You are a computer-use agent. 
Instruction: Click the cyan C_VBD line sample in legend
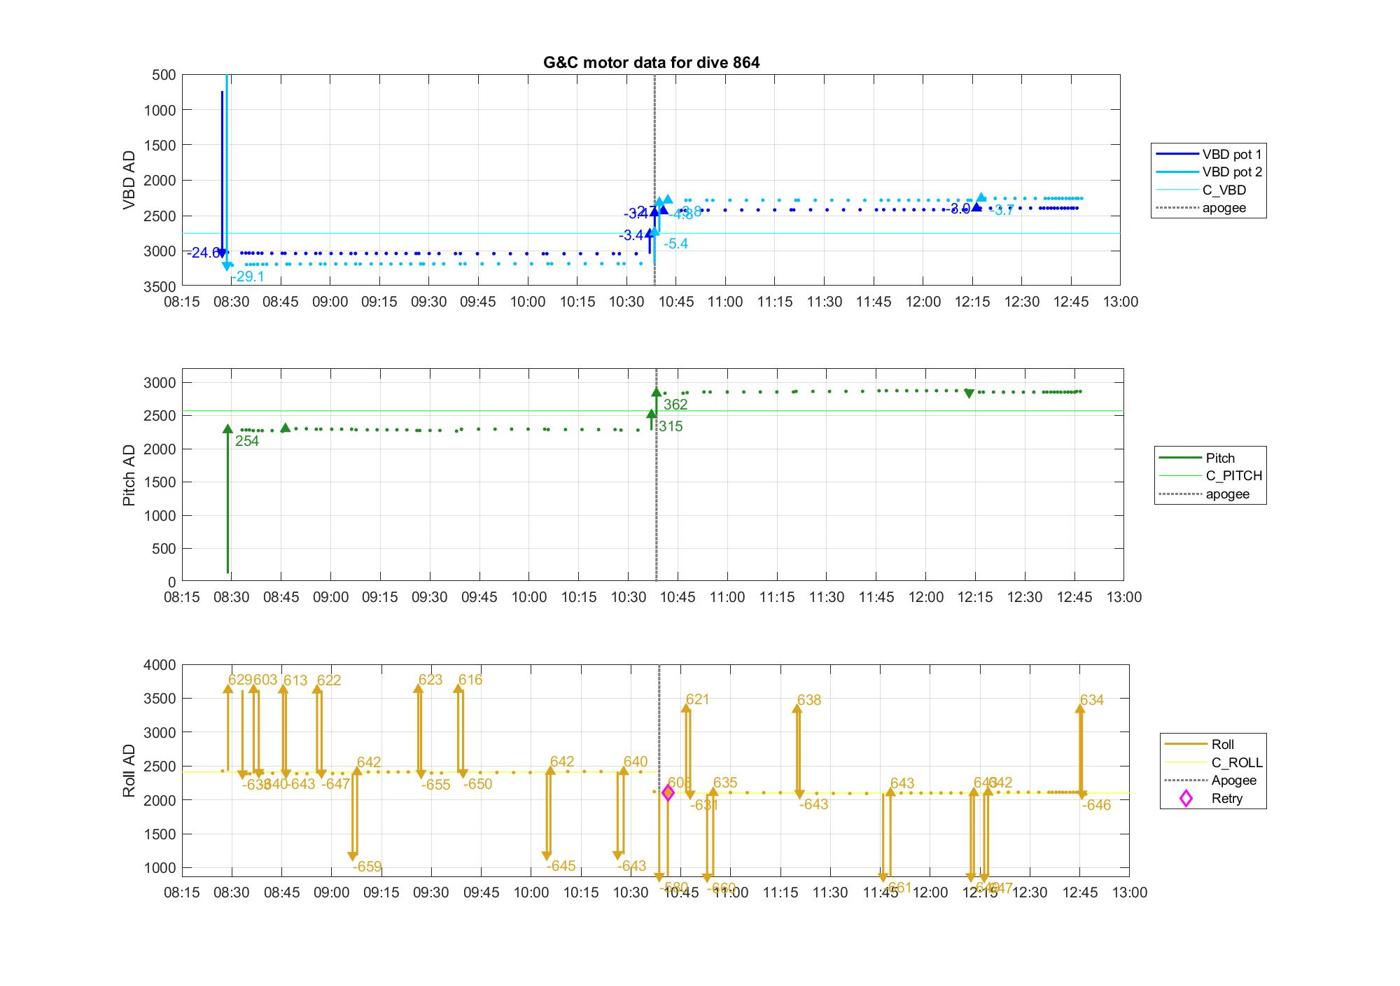click(1177, 190)
